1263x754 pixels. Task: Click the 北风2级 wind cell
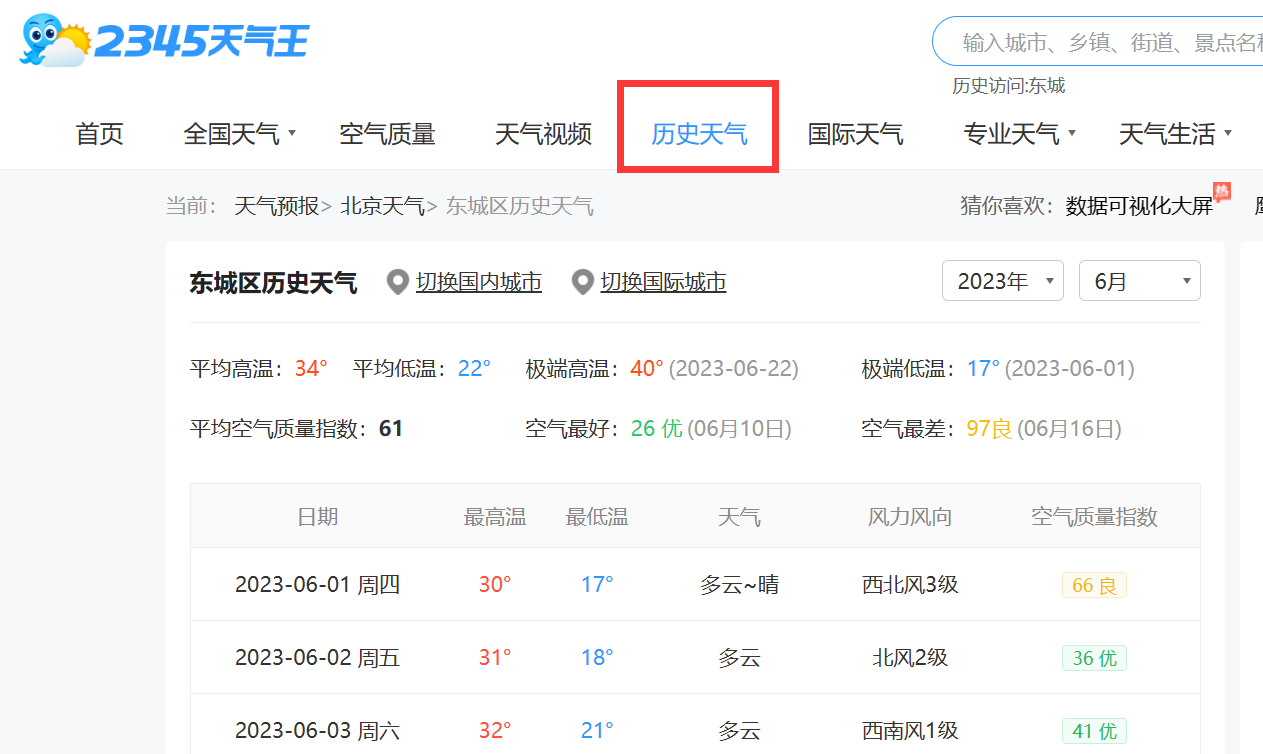click(x=910, y=658)
